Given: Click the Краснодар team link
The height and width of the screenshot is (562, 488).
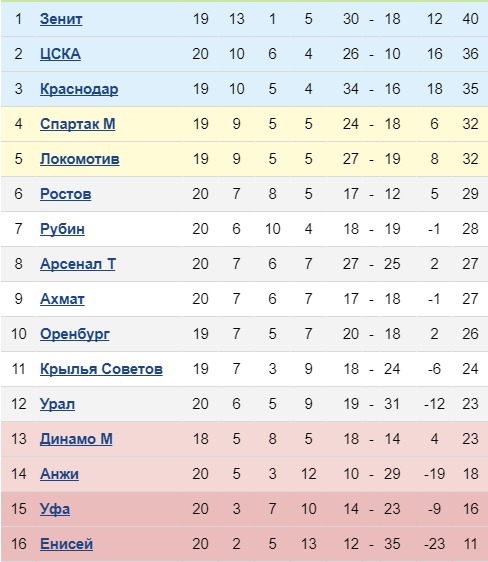Looking at the screenshot, I should [79, 89].
